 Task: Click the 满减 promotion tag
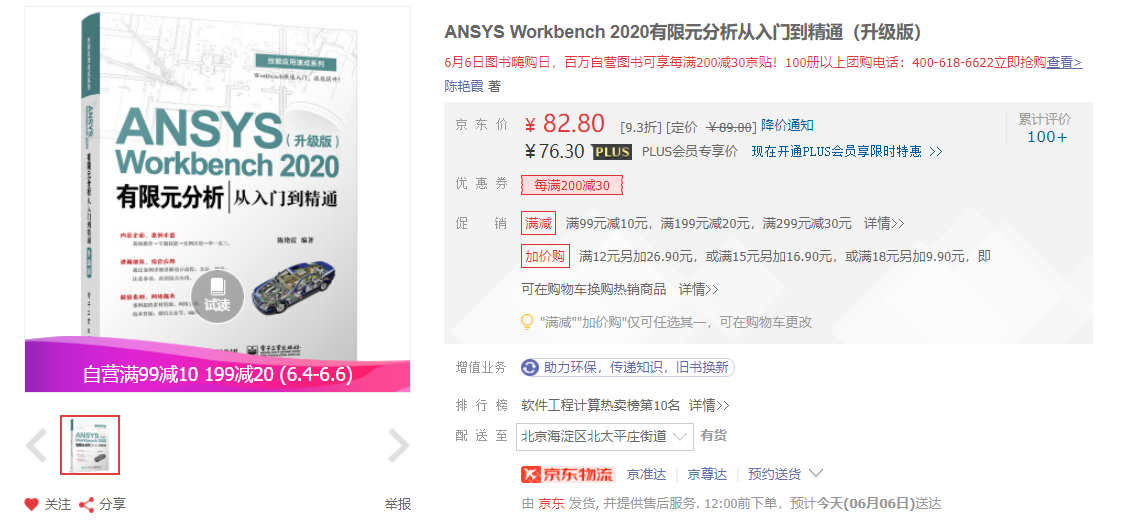point(539,224)
